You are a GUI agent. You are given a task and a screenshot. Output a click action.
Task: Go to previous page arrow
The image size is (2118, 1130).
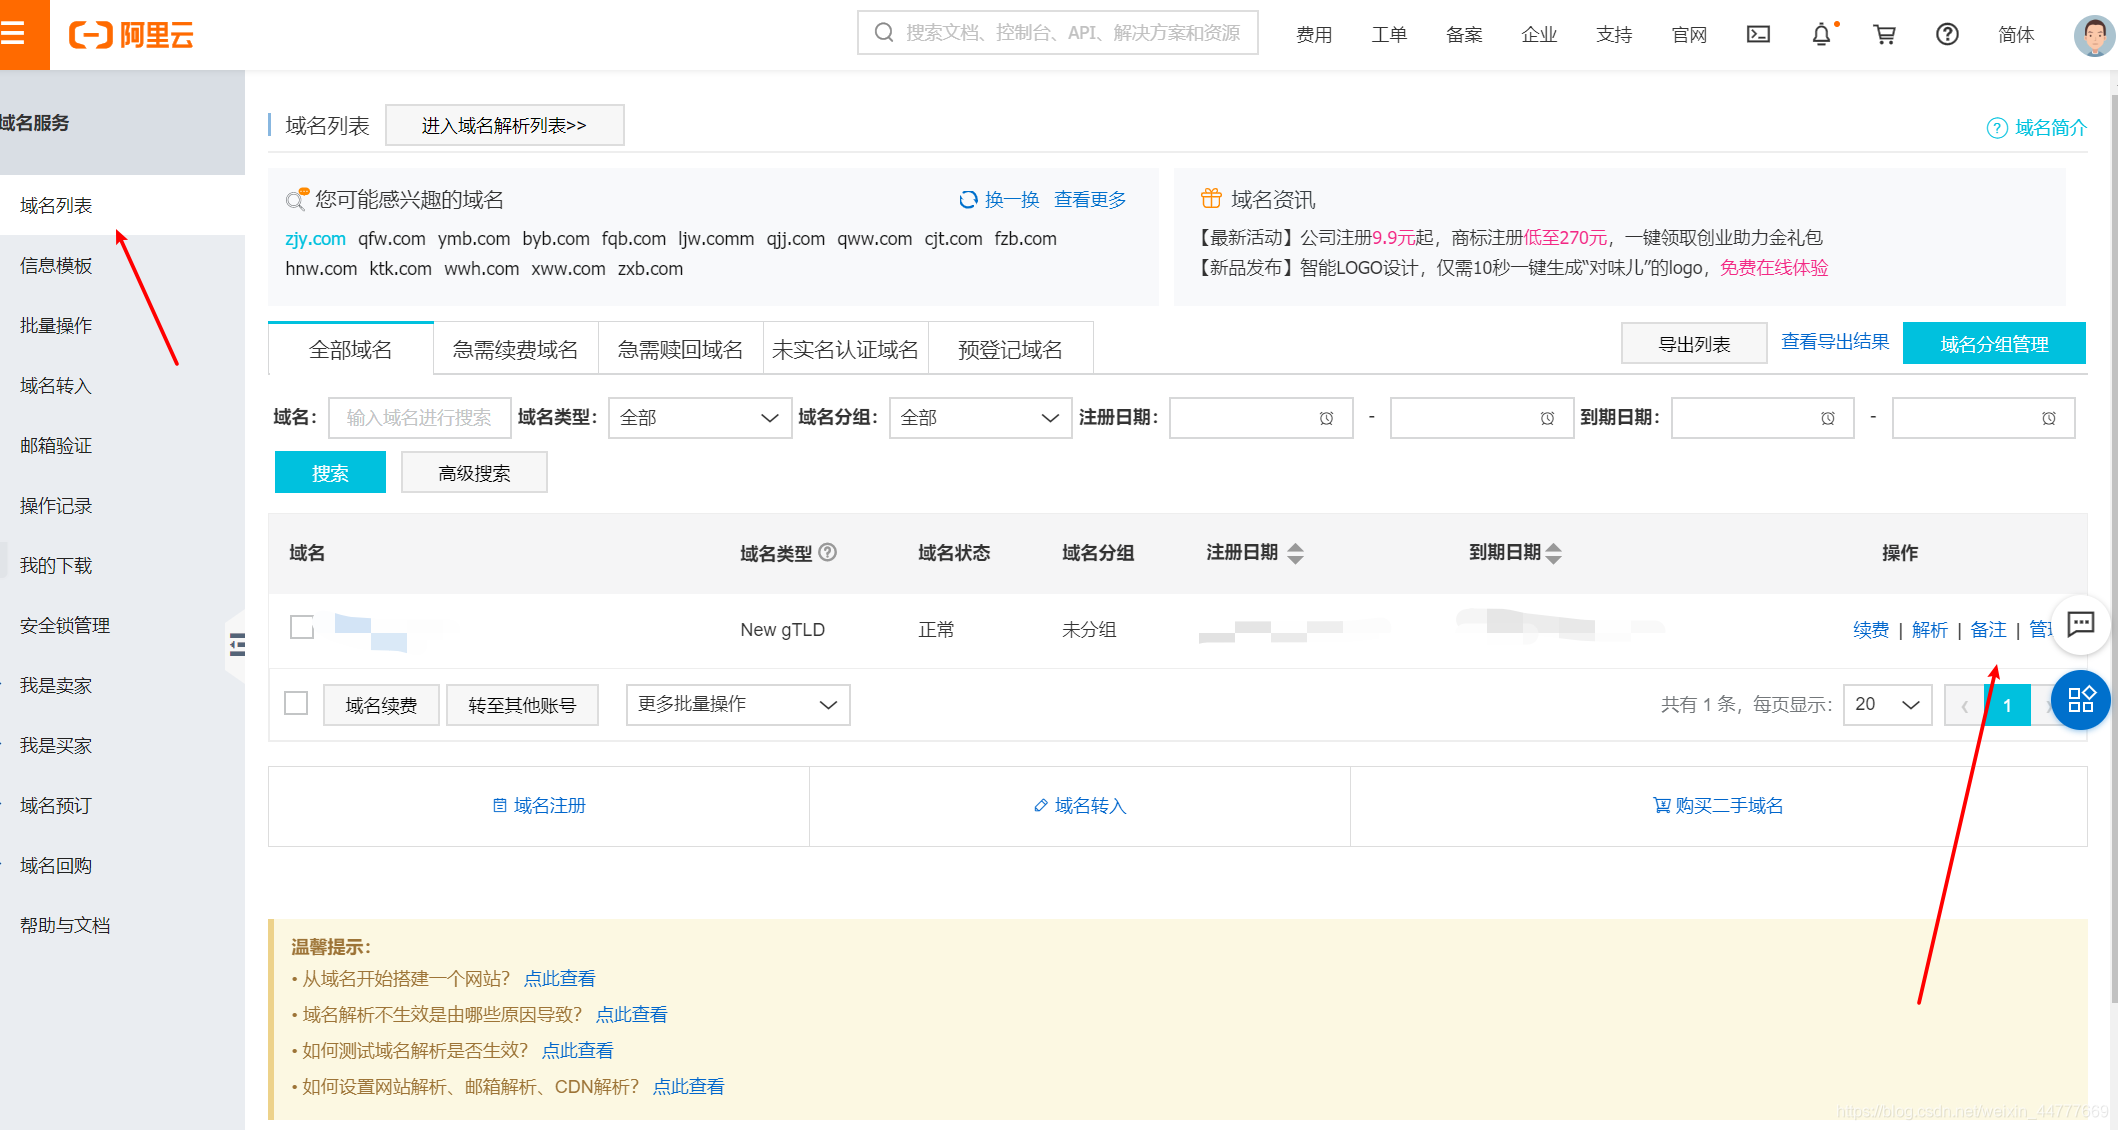(1964, 705)
